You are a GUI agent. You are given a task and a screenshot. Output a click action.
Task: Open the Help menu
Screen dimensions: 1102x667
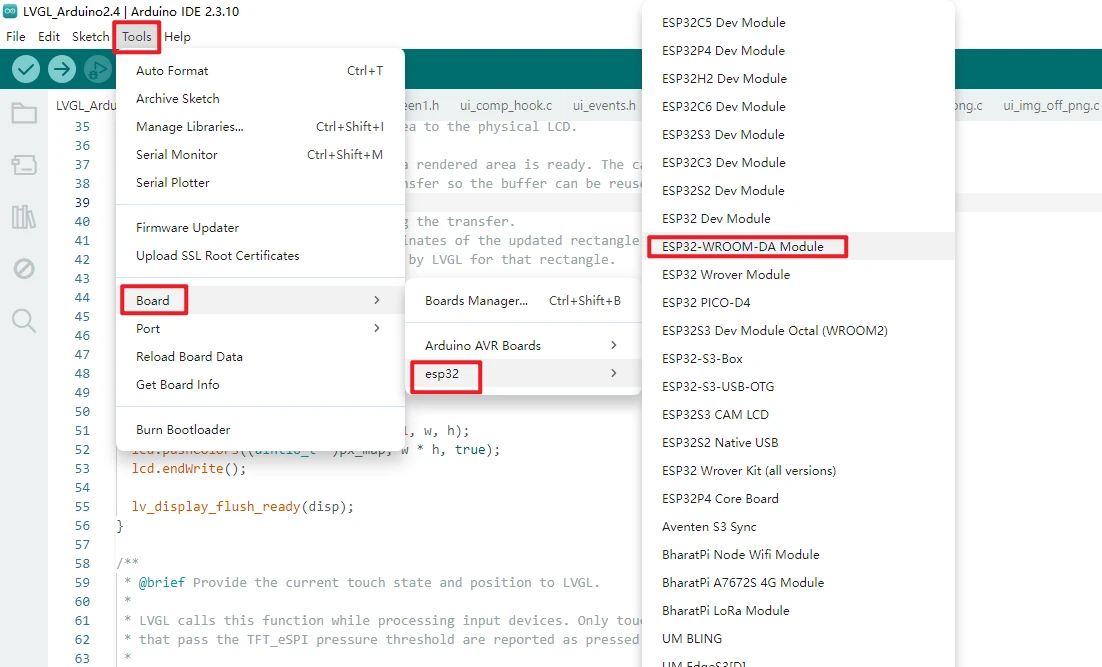[177, 37]
